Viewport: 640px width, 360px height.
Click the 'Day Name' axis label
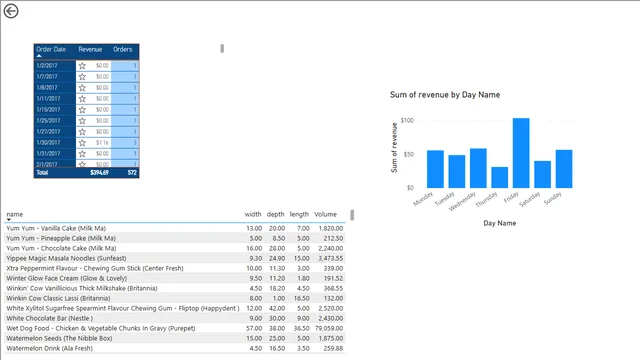(x=500, y=223)
